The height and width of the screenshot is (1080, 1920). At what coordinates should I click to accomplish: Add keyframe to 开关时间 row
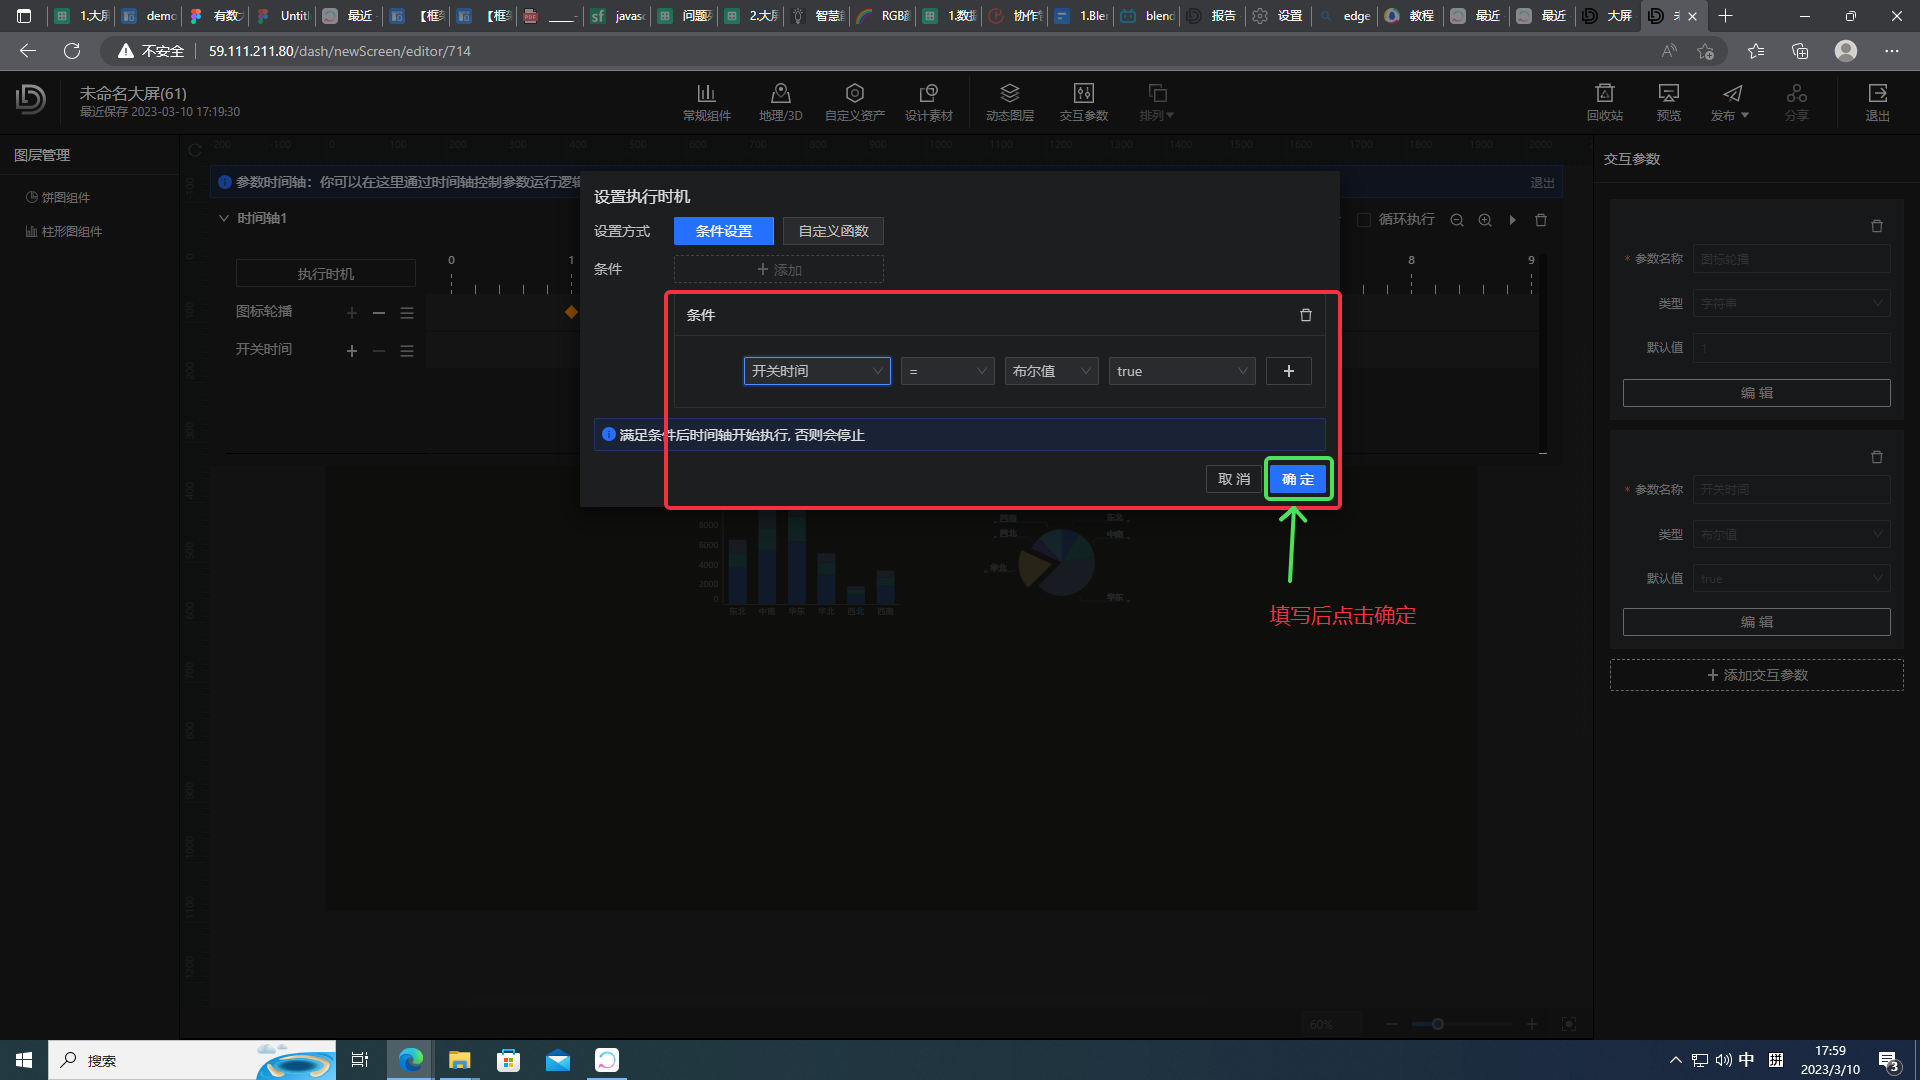352,351
